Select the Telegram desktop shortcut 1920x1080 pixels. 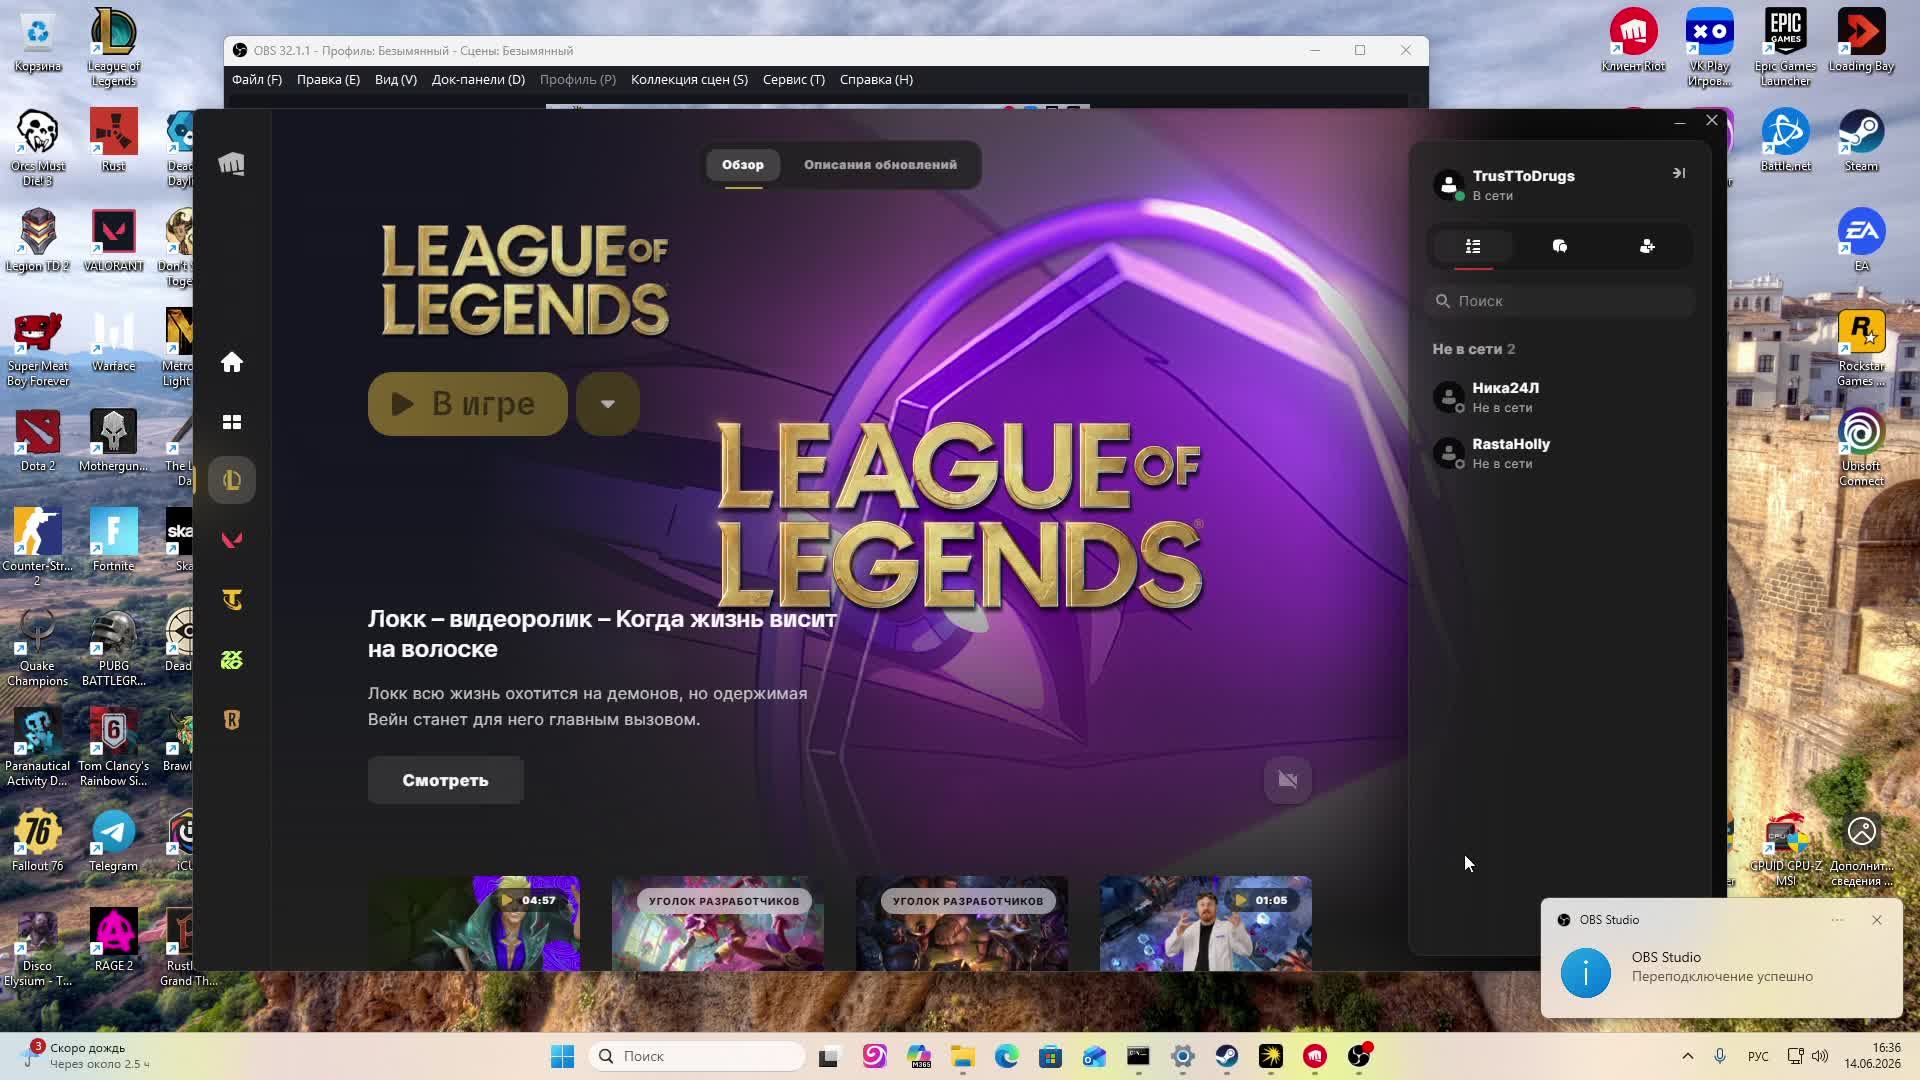point(113,841)
